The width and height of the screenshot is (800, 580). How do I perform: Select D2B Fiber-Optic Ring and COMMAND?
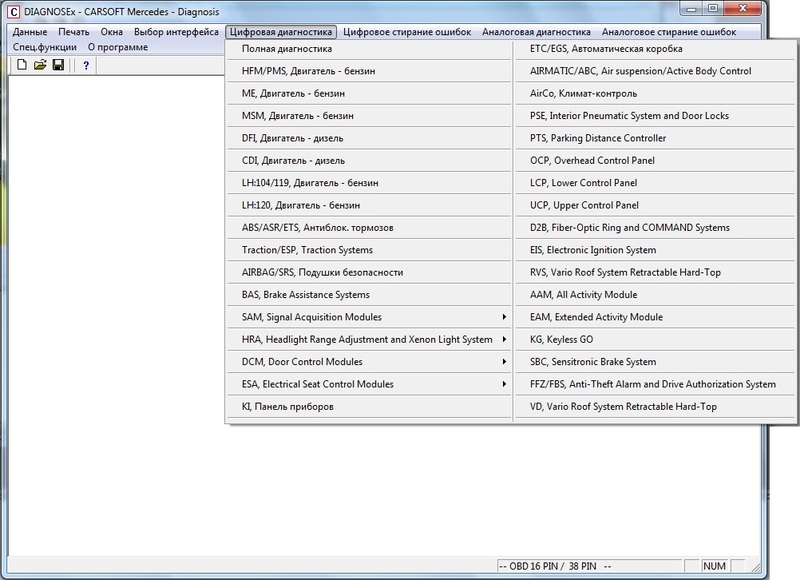pyautogui.click(x=655, y=228)
